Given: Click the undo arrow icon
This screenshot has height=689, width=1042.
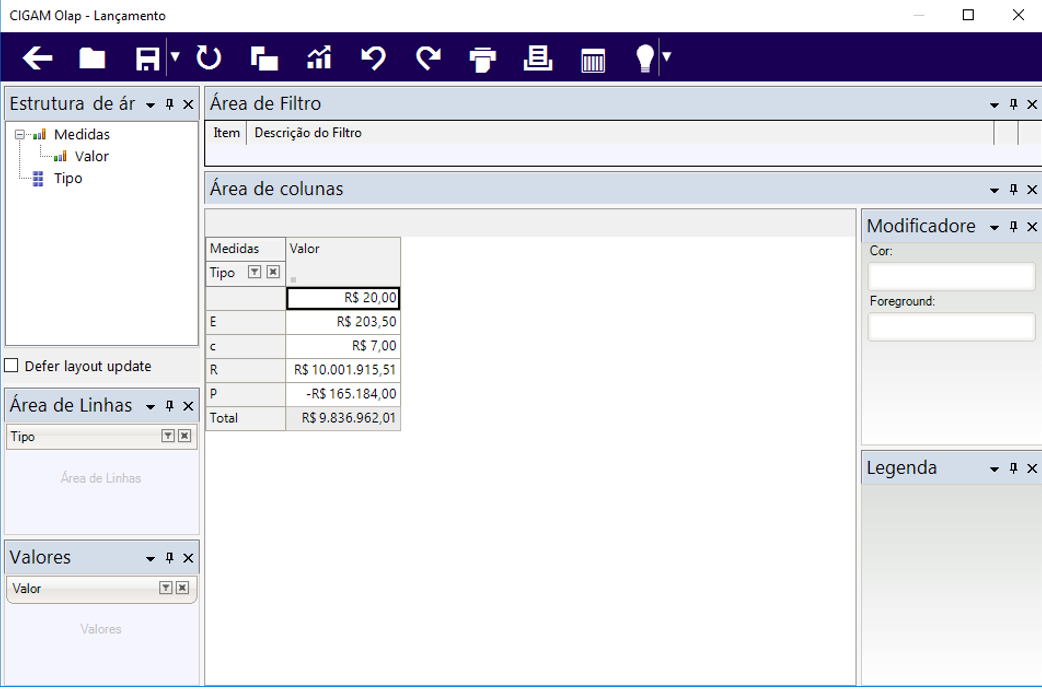Looking at the screenshot, I should [x=373, y=58].
